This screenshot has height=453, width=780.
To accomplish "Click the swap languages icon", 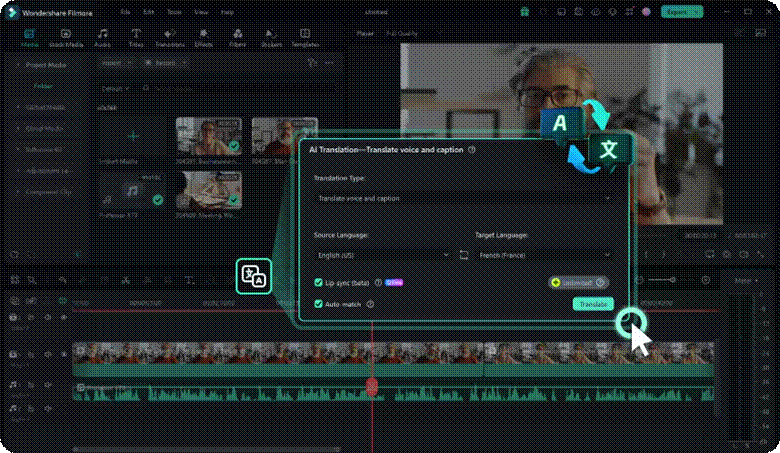I will tap(464, 255).
